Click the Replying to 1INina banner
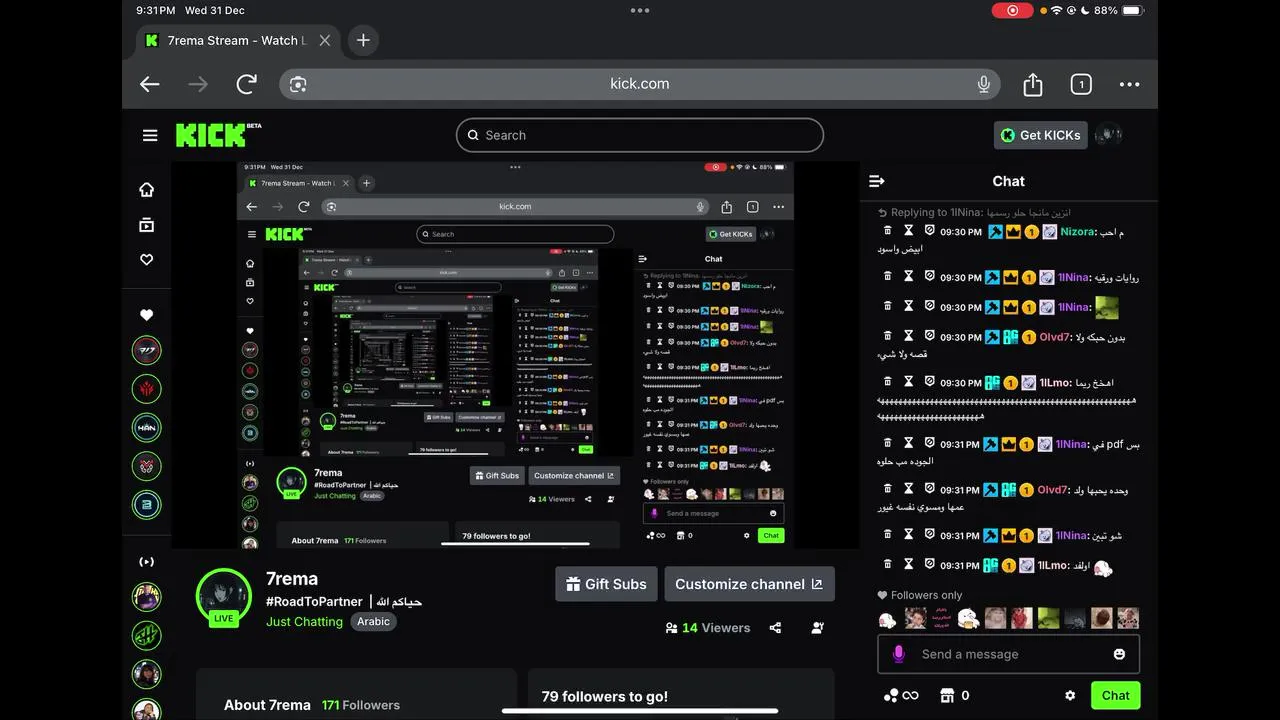1280x720 pixels. tap(973, 212)
